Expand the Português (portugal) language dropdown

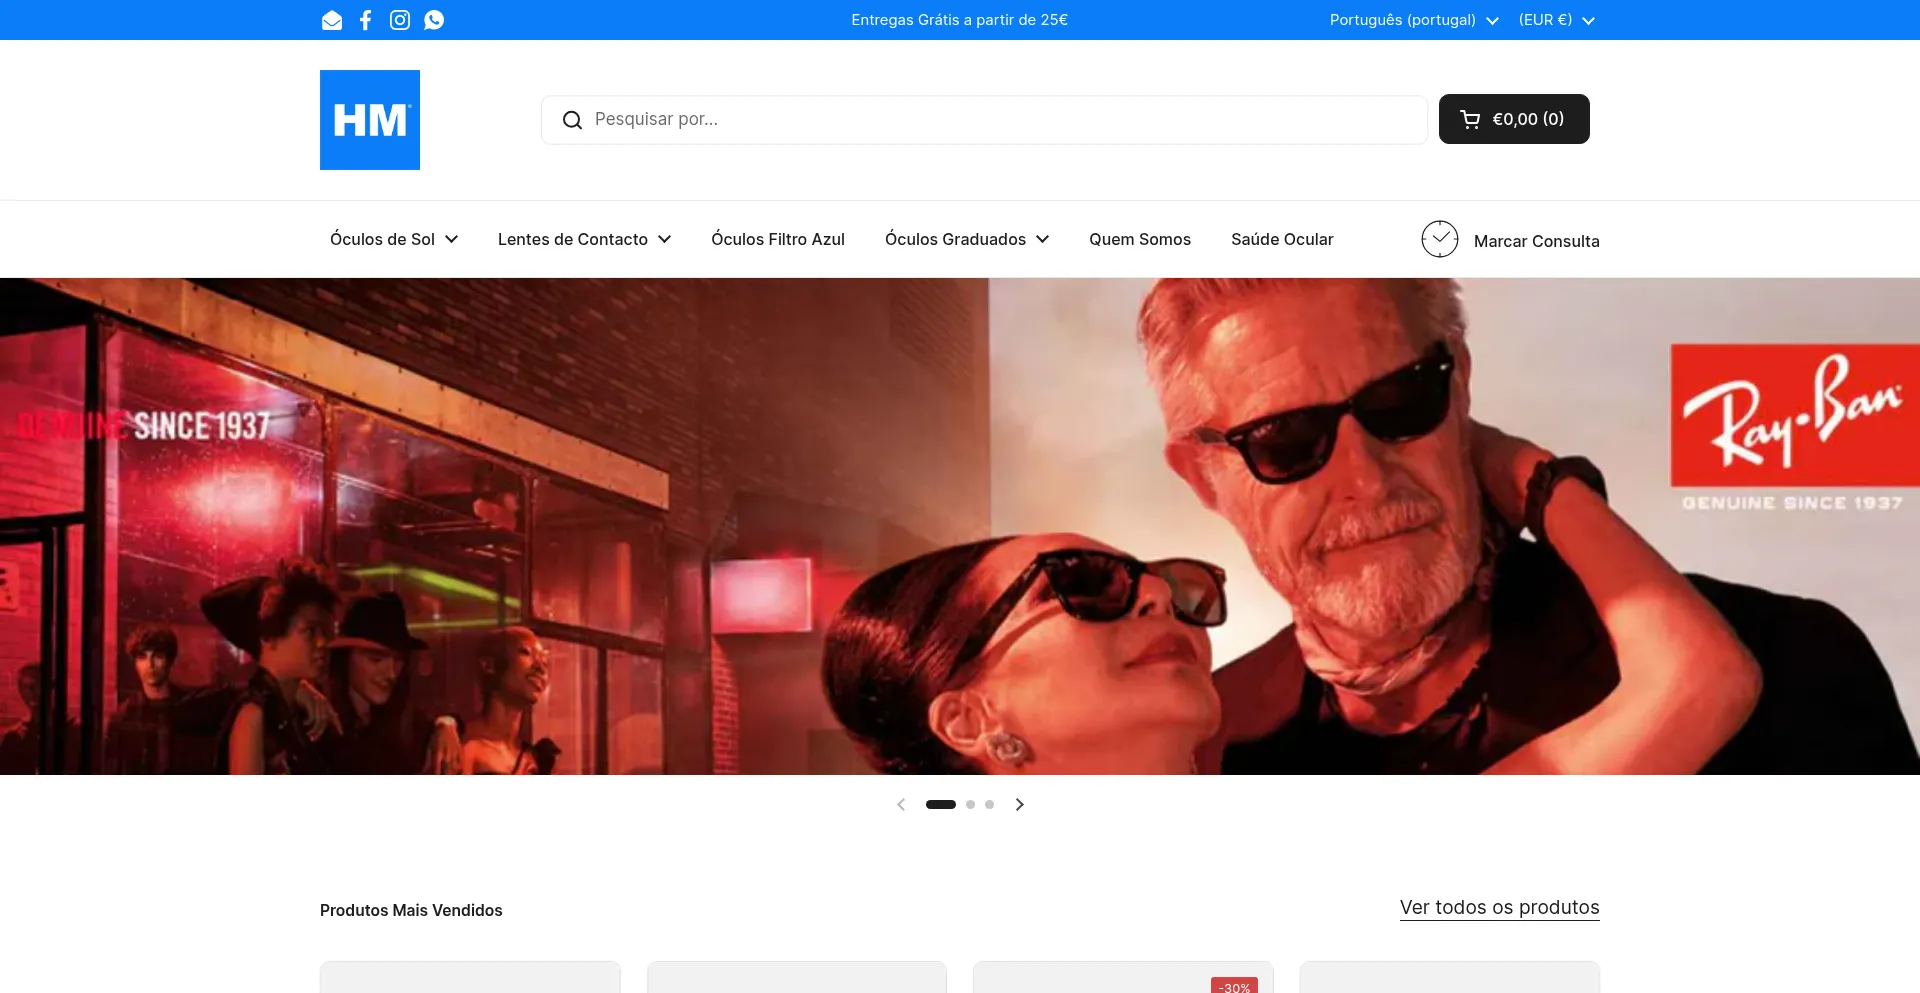(1413, 20)
